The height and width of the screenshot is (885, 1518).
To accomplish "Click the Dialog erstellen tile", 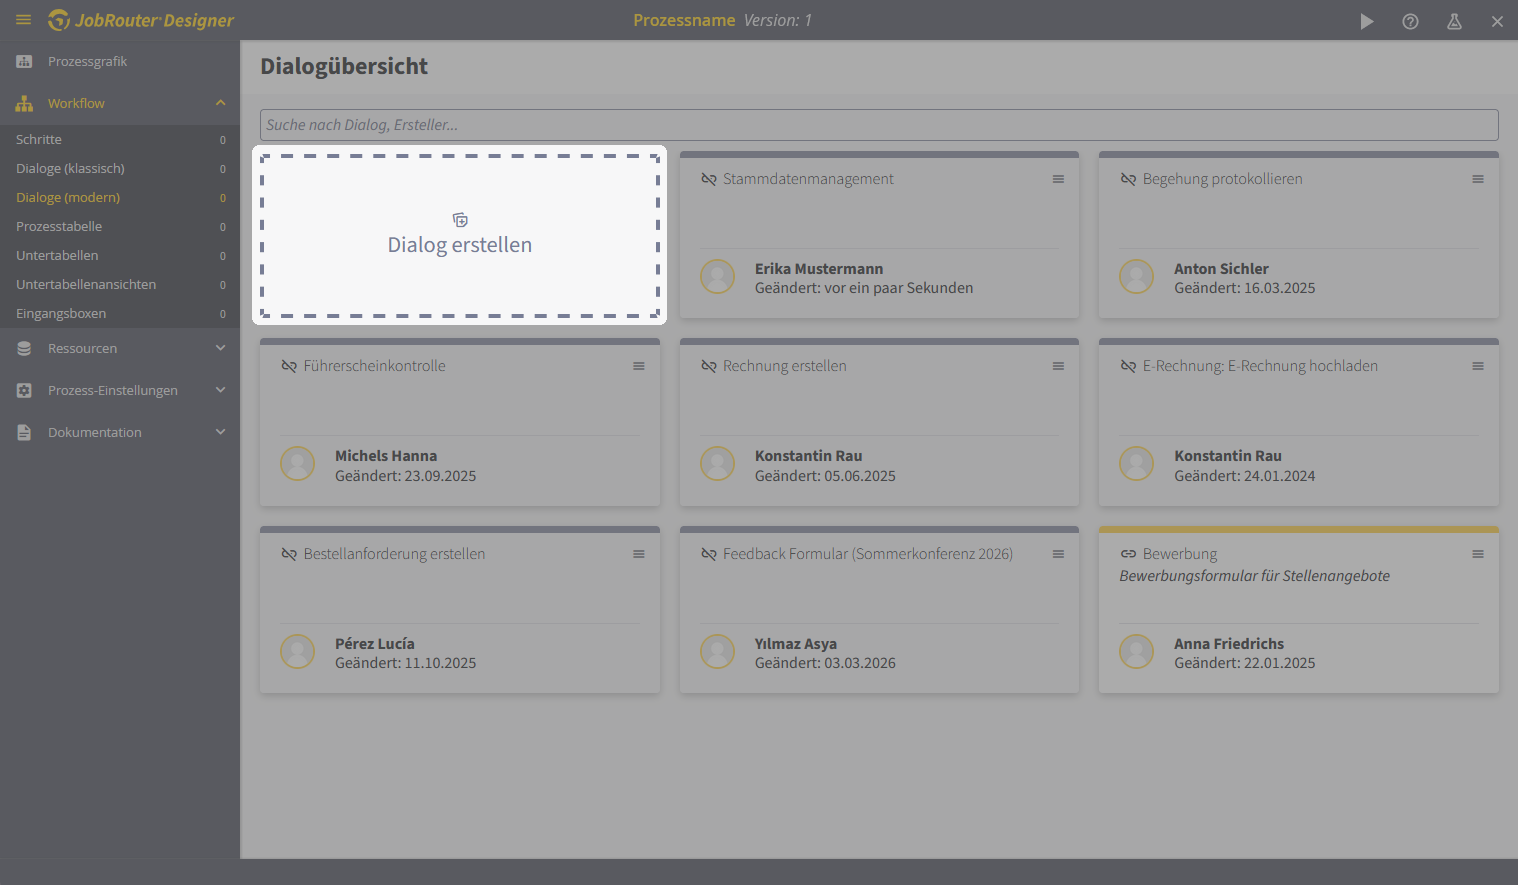I will tap(460, 236).
